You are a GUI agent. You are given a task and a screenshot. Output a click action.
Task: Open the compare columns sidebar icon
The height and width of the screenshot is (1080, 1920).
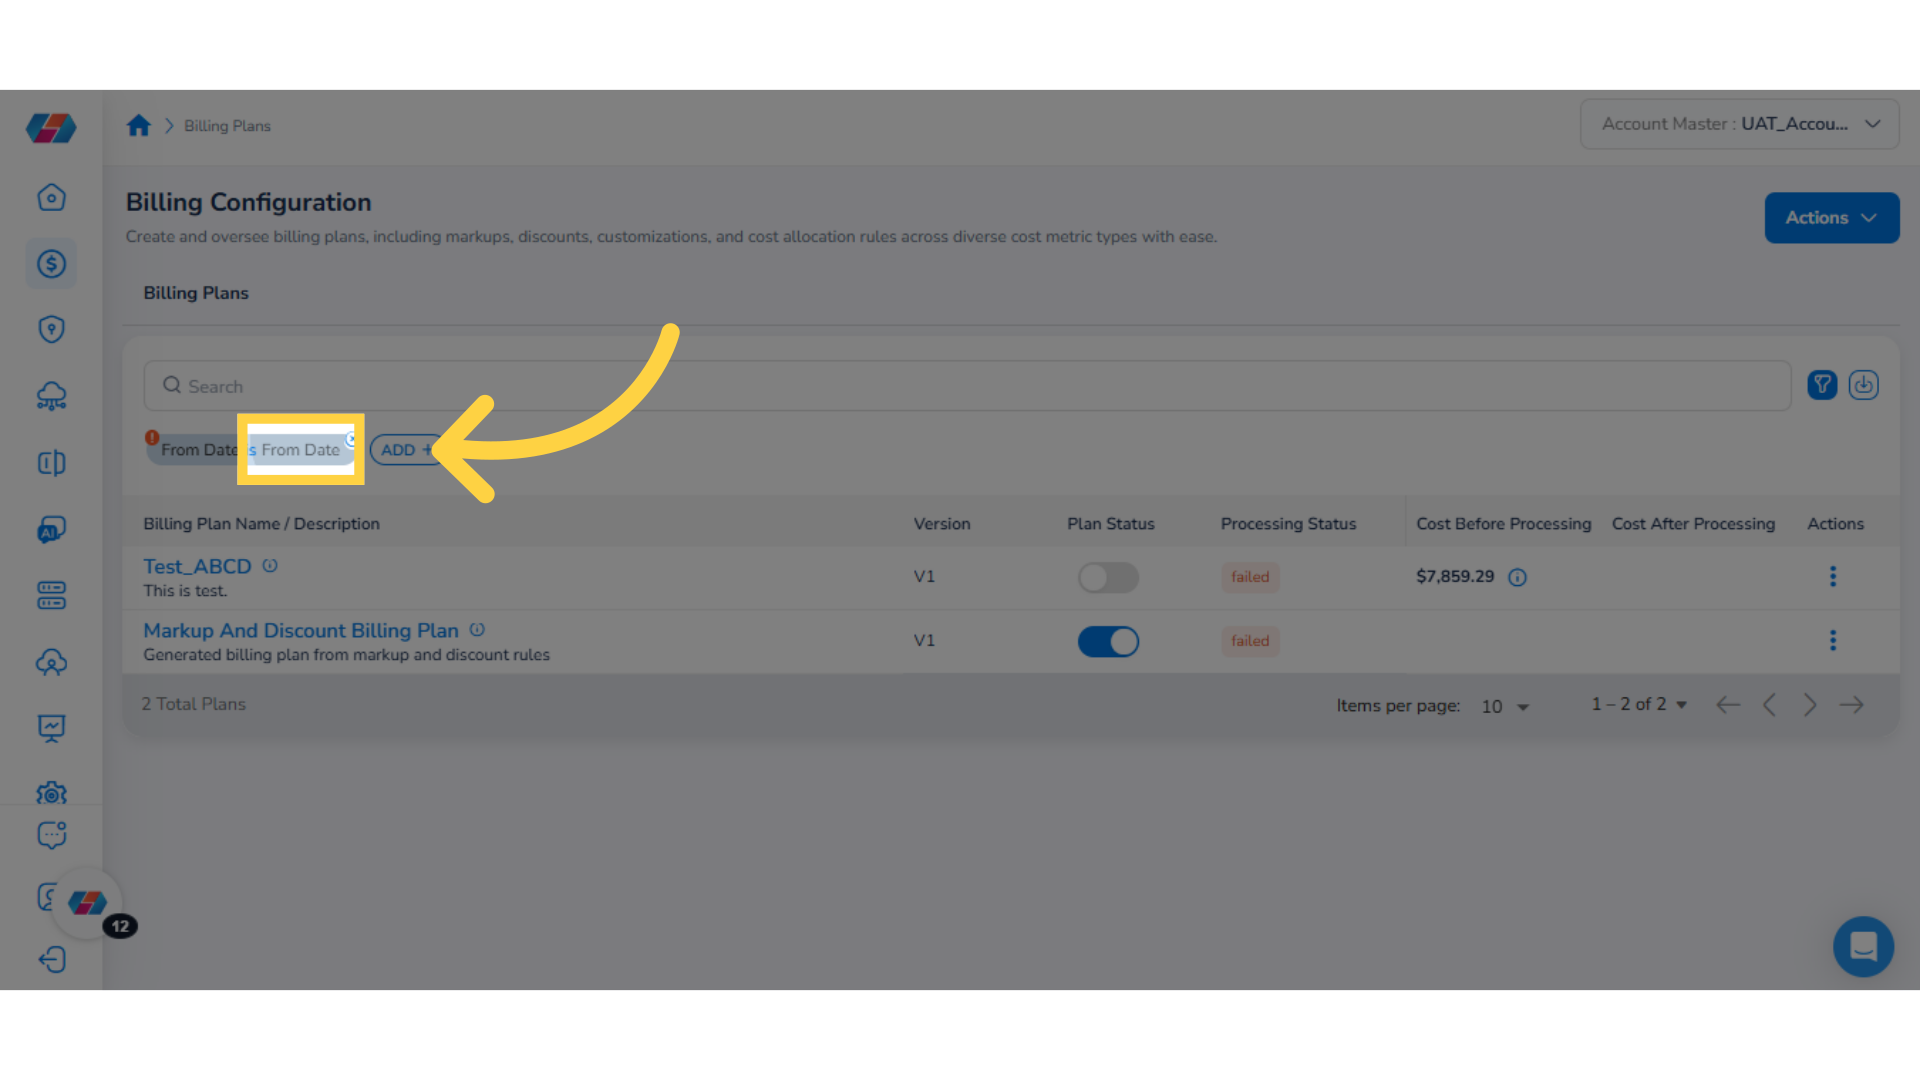point(51,463)
